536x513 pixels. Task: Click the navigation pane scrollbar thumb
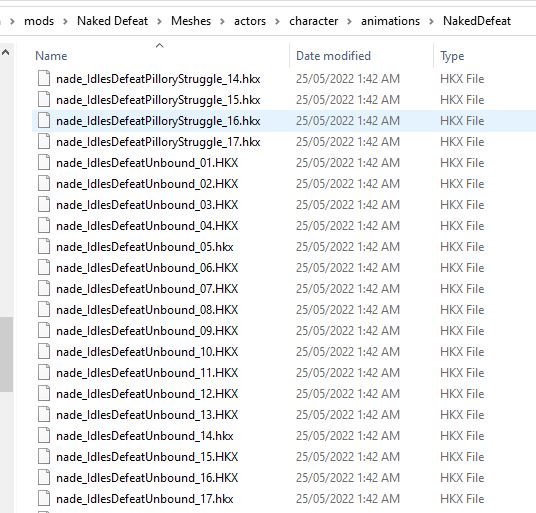click(6, 354)
